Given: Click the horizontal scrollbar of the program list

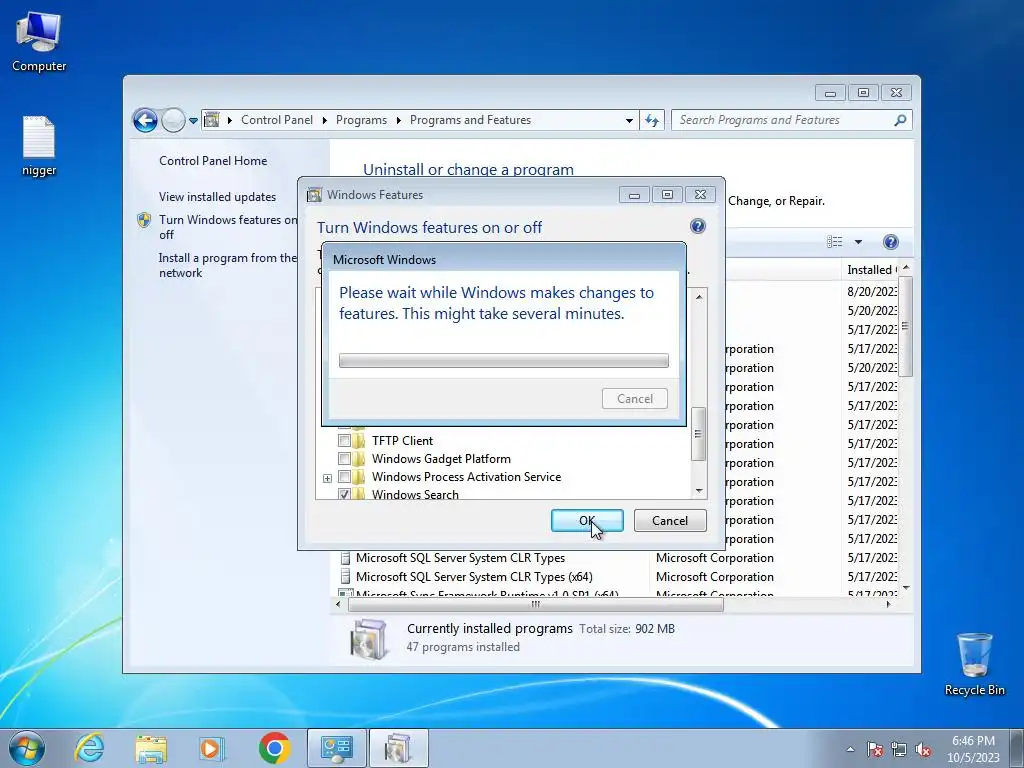Looking at the screenshot, I should pos(536,605).
